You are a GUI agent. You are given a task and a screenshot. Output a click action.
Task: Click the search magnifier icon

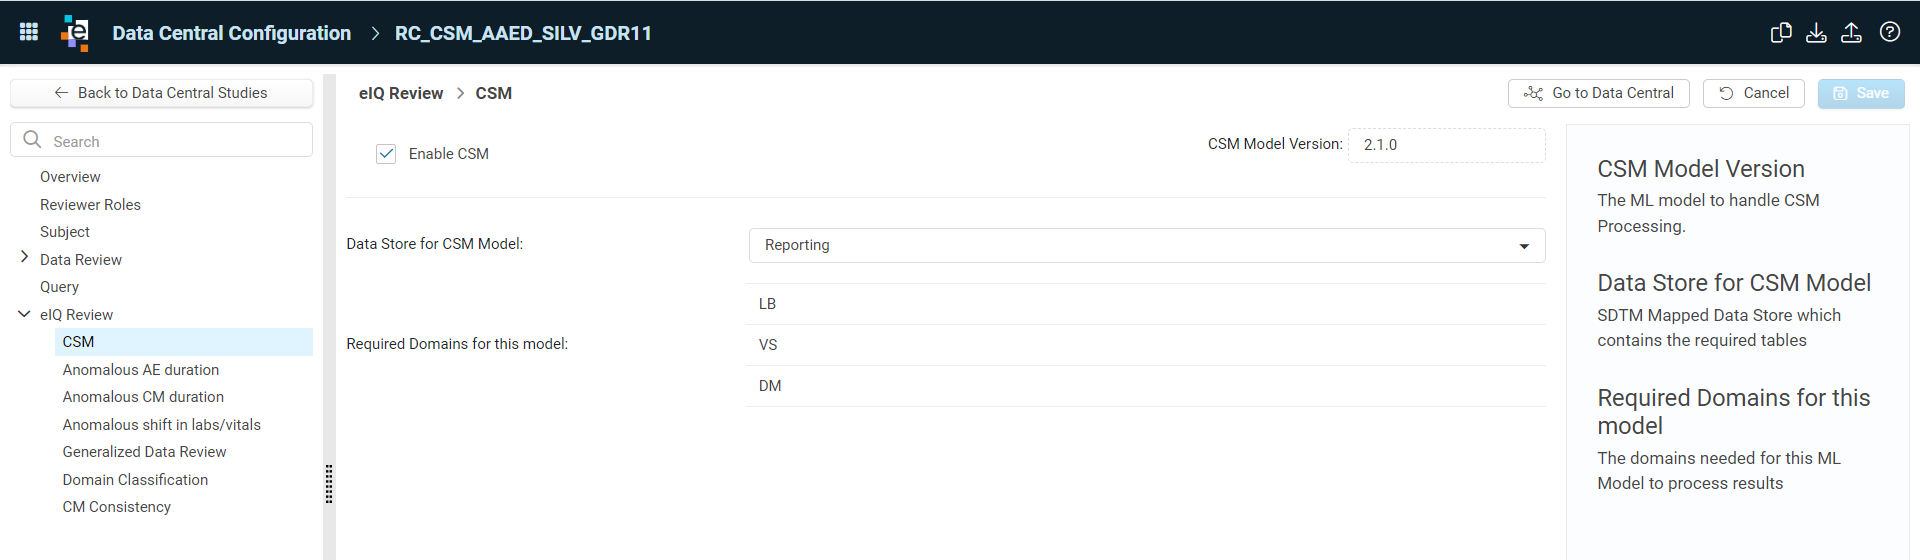[x=32, y=140]
